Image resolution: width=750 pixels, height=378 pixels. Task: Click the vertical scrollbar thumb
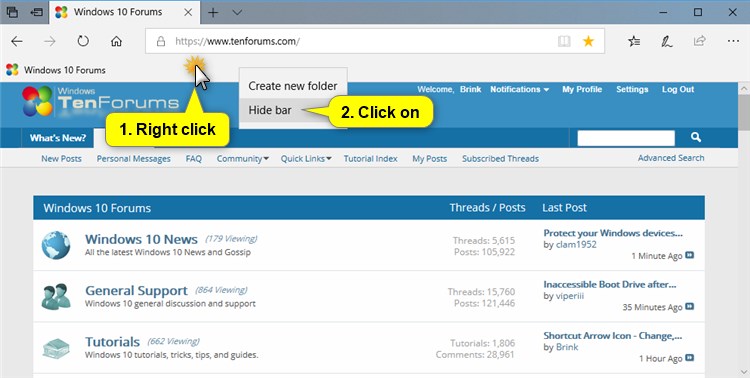744,112
